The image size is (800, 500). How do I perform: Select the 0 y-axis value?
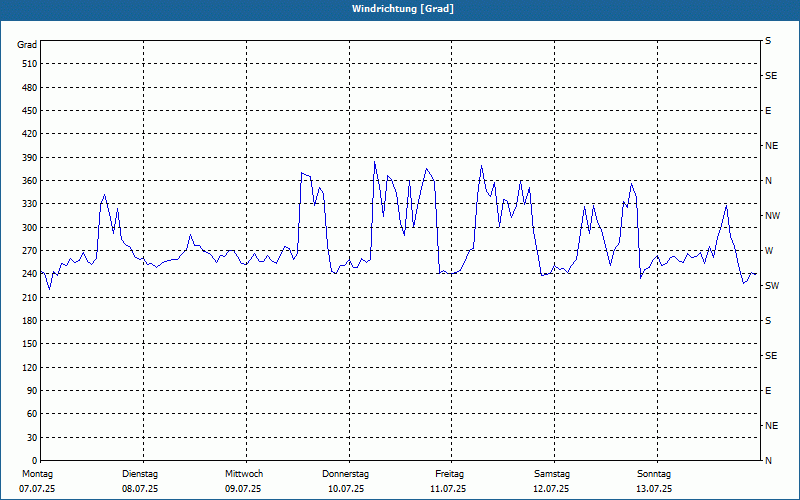(x=34, y=461)
